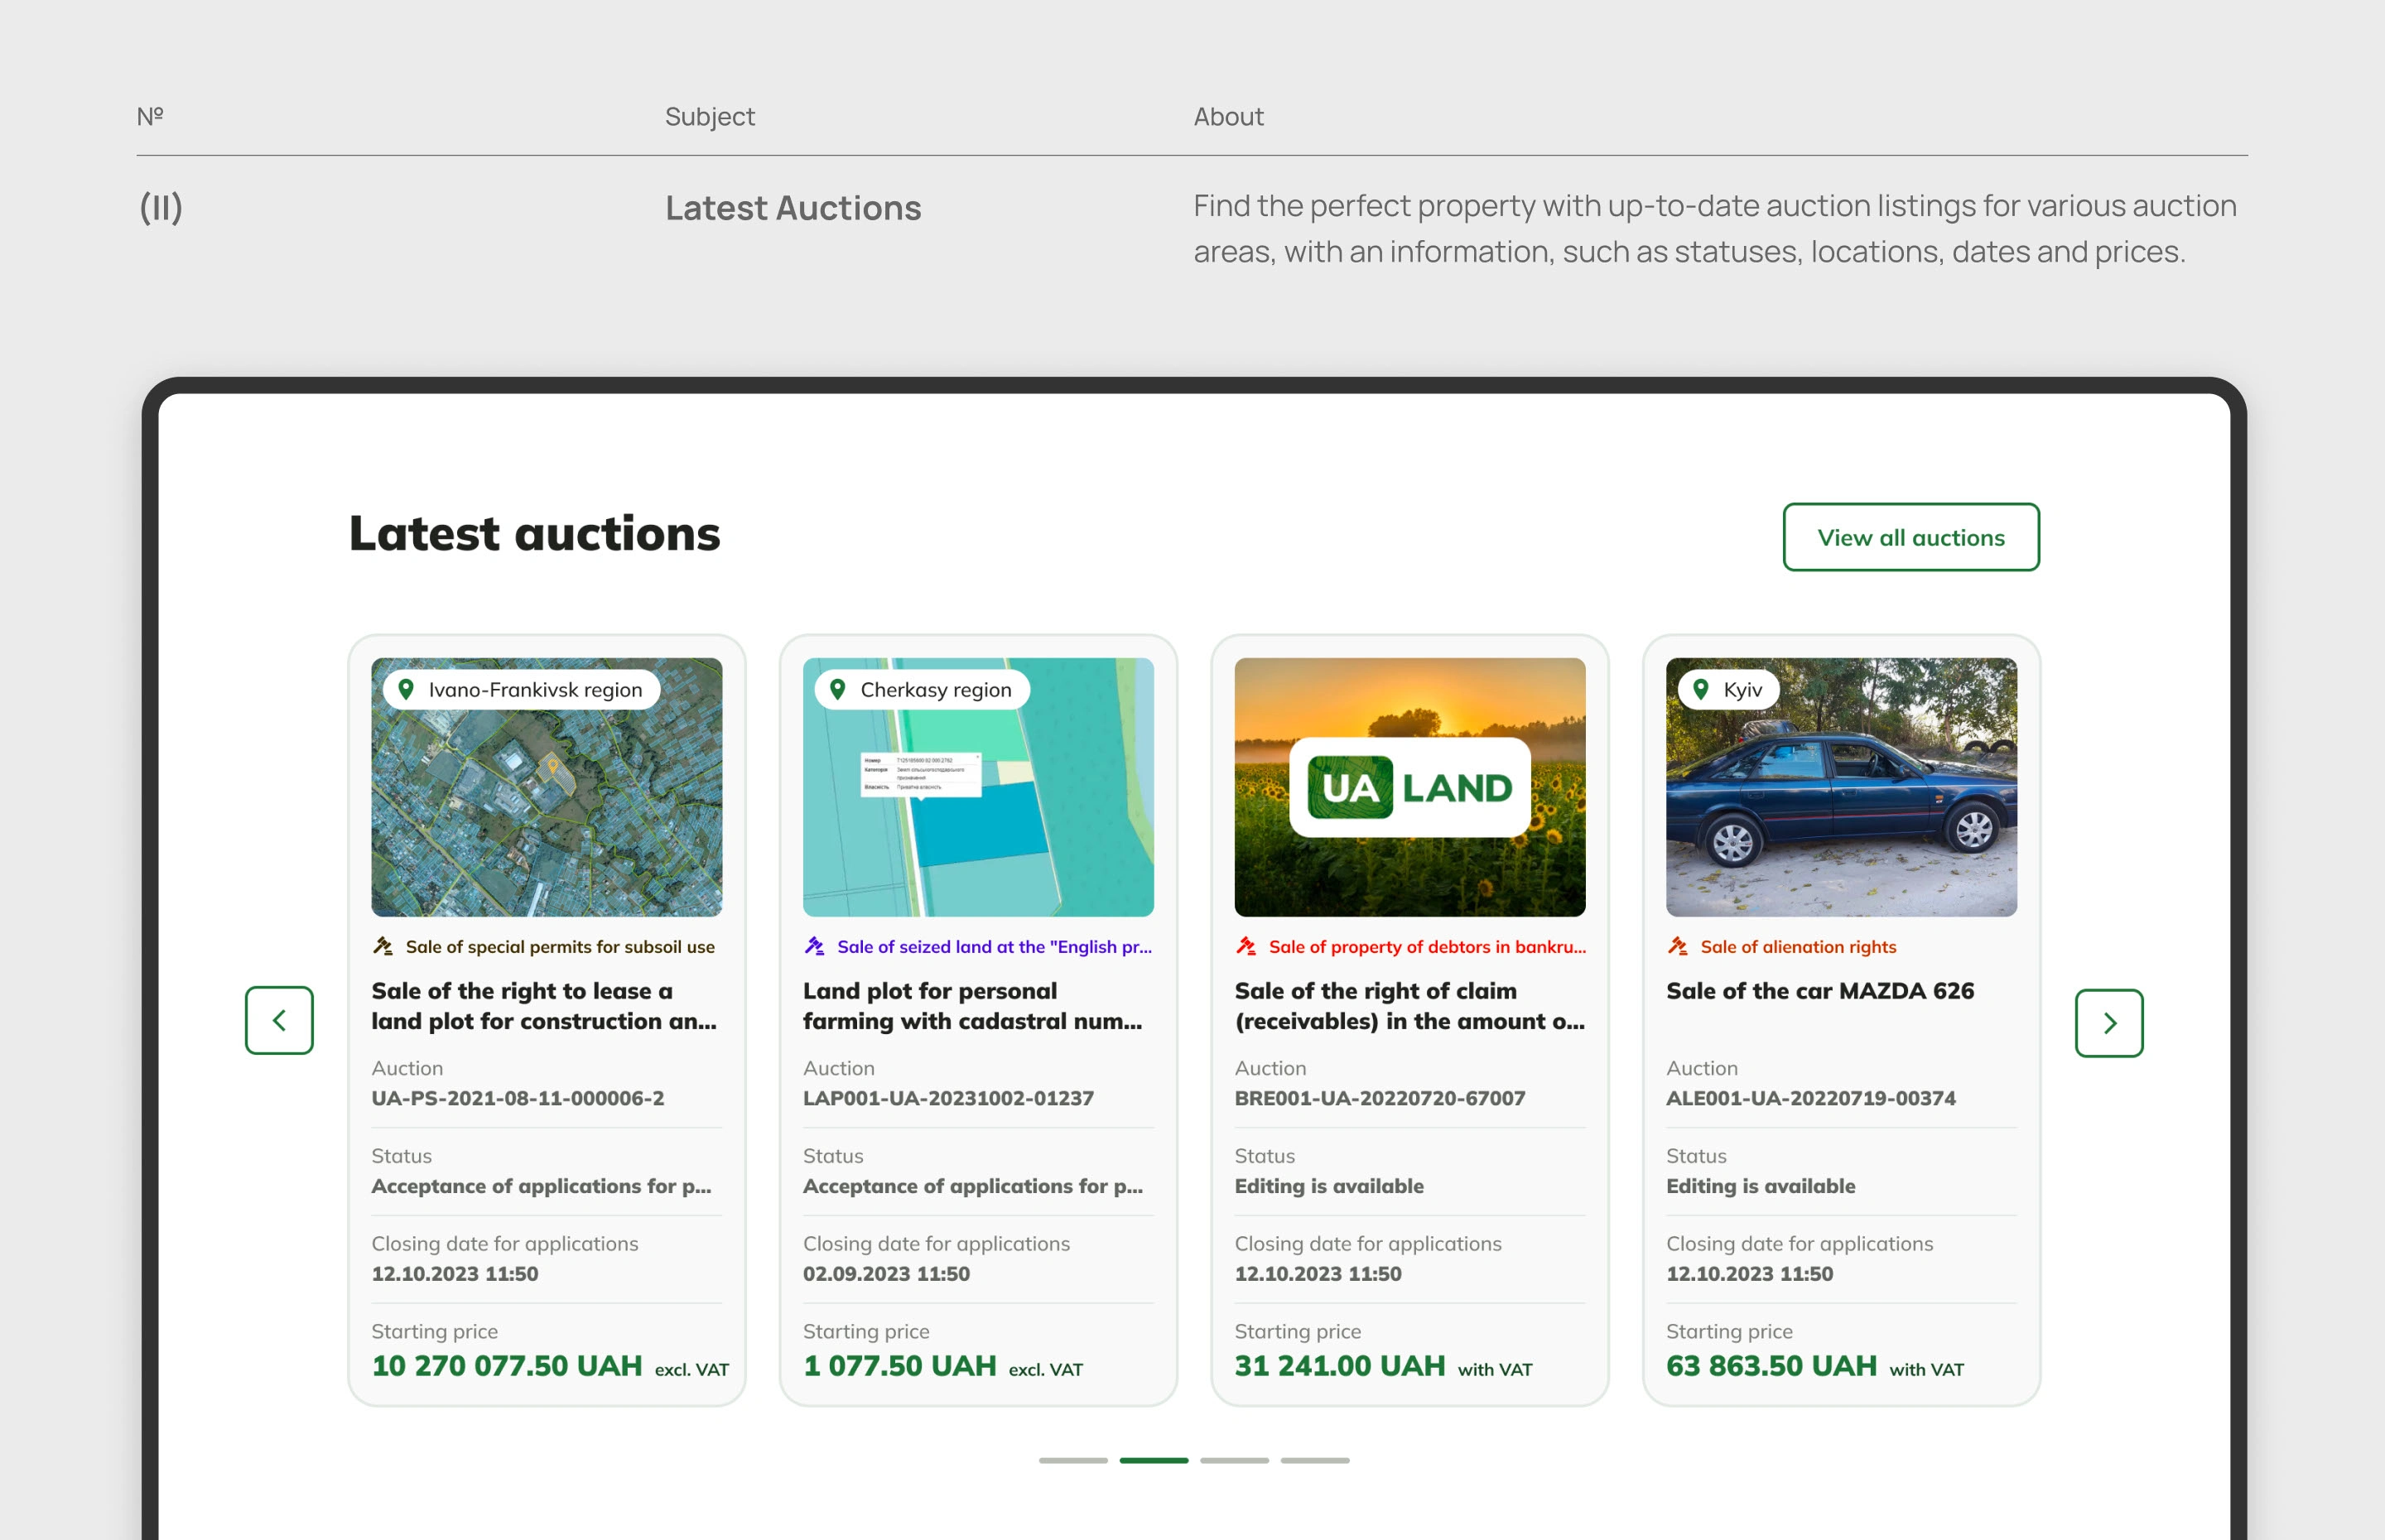Screen dimensions: 2385x1540
Task: Click the Subject column header
Action: pyautogui.click(x=710, y=117)
